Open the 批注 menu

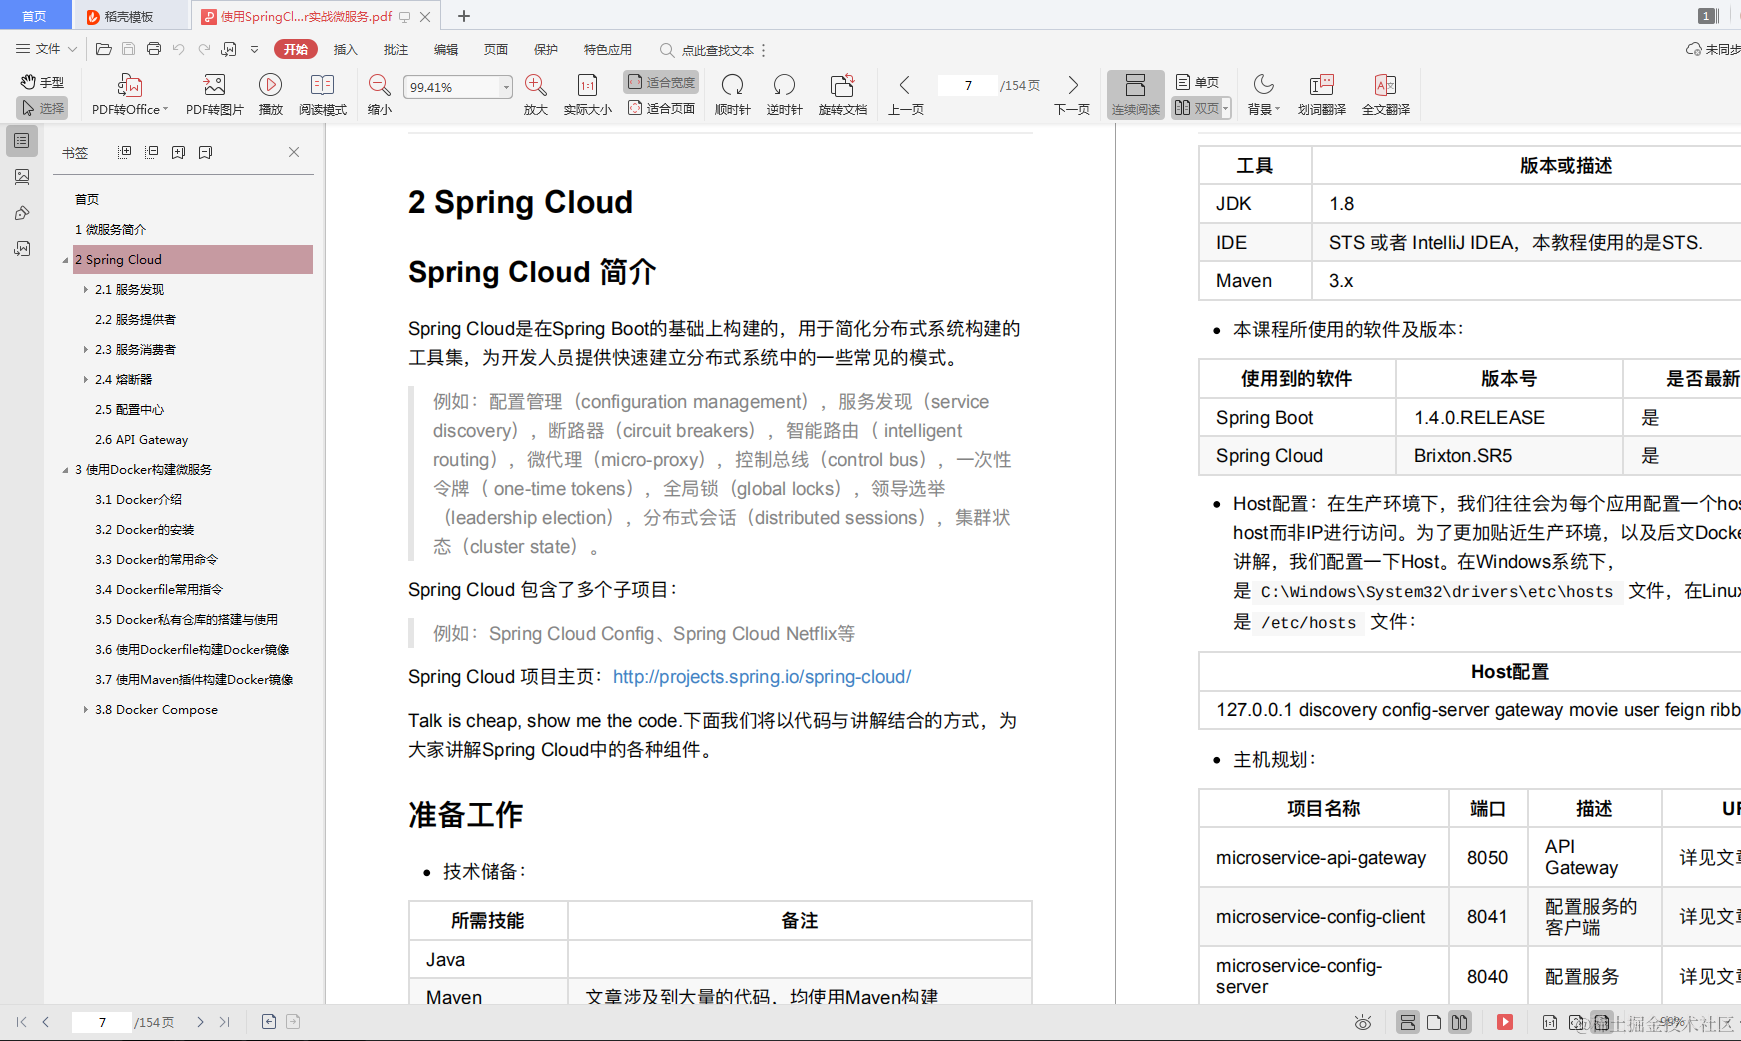tap(395, 49)
